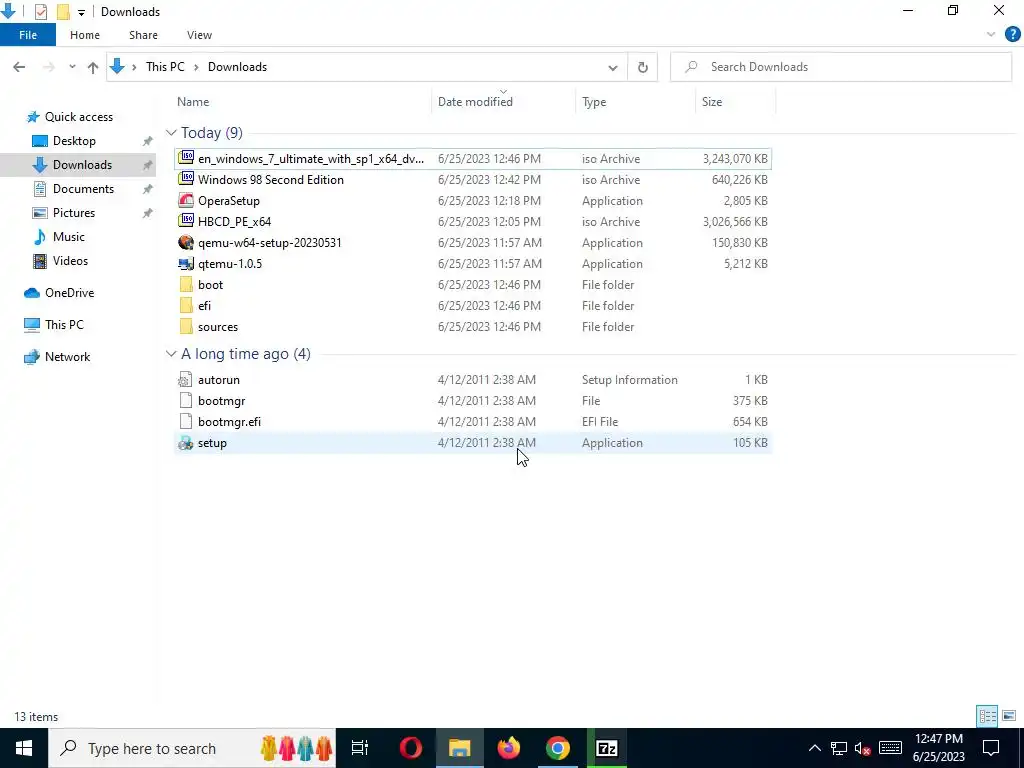Image resolution: width=1024 pixels, height=768 pixels.
Task: Open Network in the navigation pane
Action: click(x=67, y=357)
